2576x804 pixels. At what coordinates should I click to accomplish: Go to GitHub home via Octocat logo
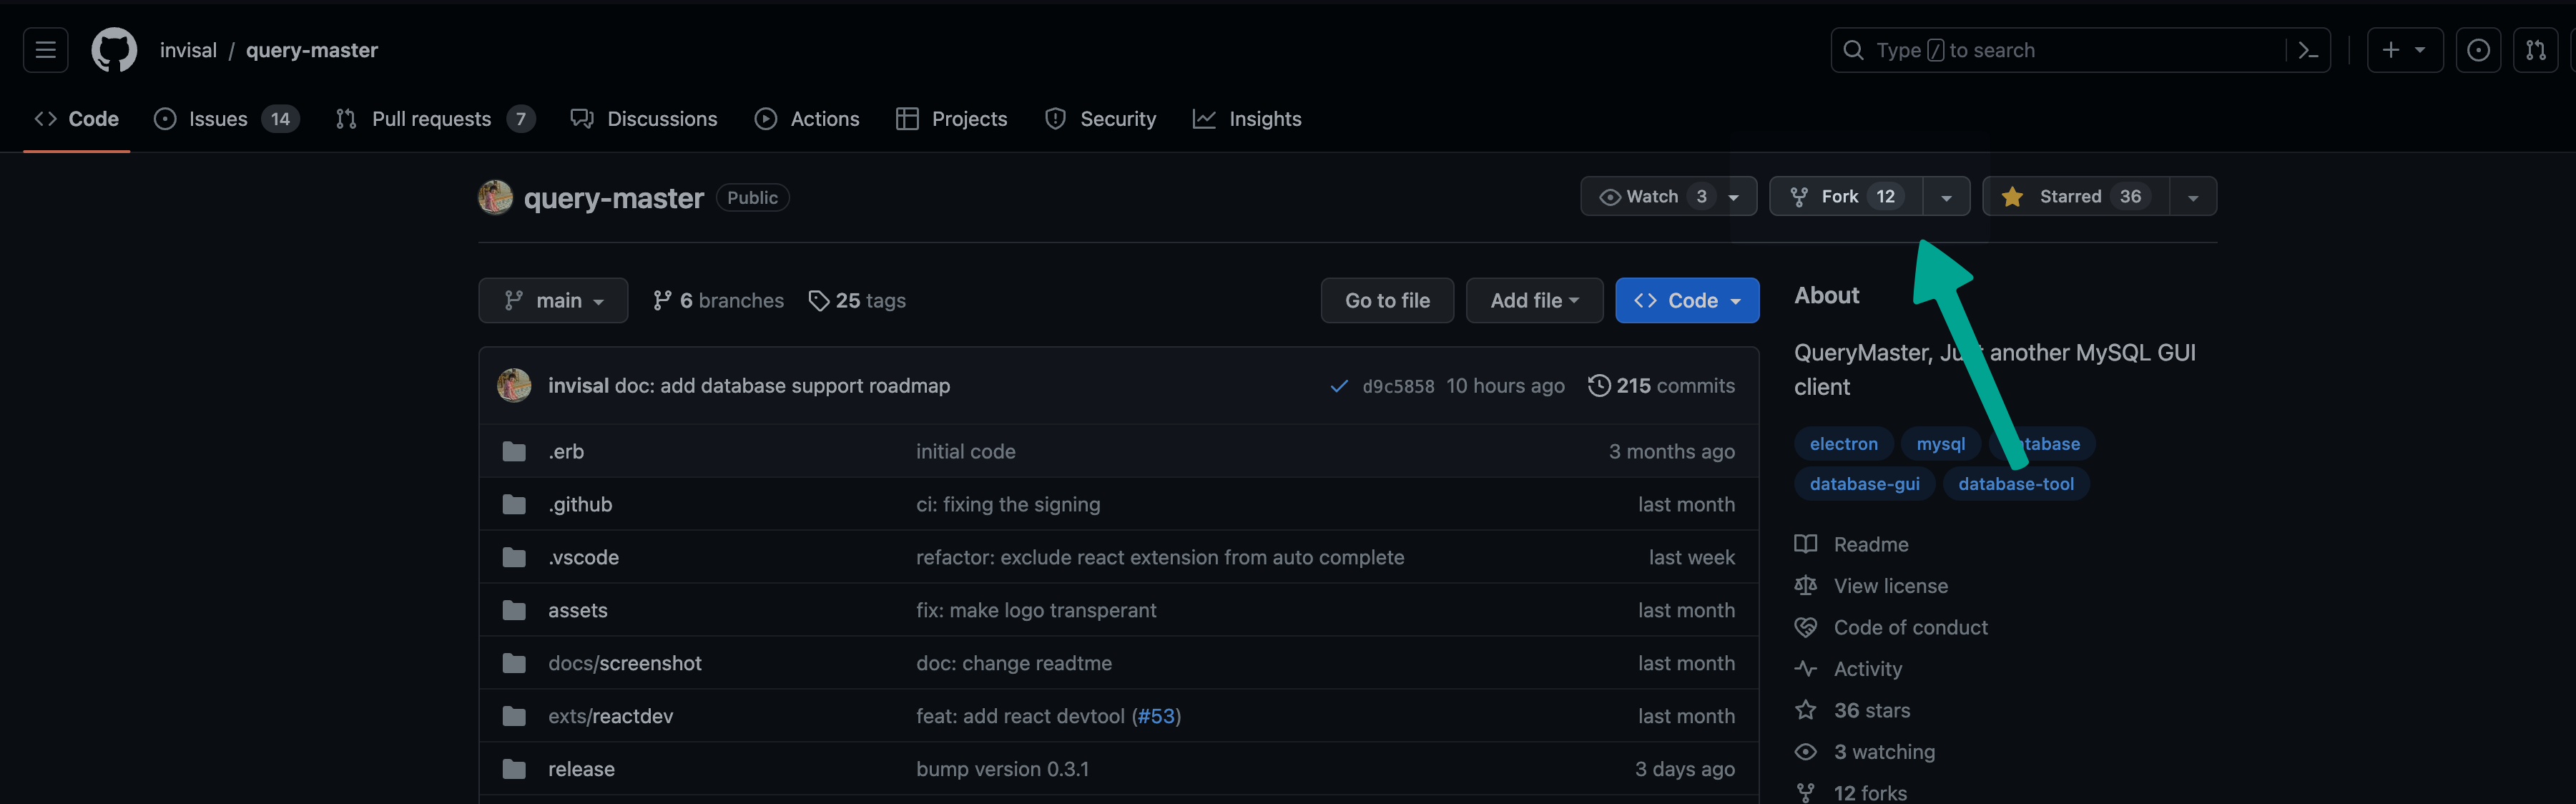point(114,50)
